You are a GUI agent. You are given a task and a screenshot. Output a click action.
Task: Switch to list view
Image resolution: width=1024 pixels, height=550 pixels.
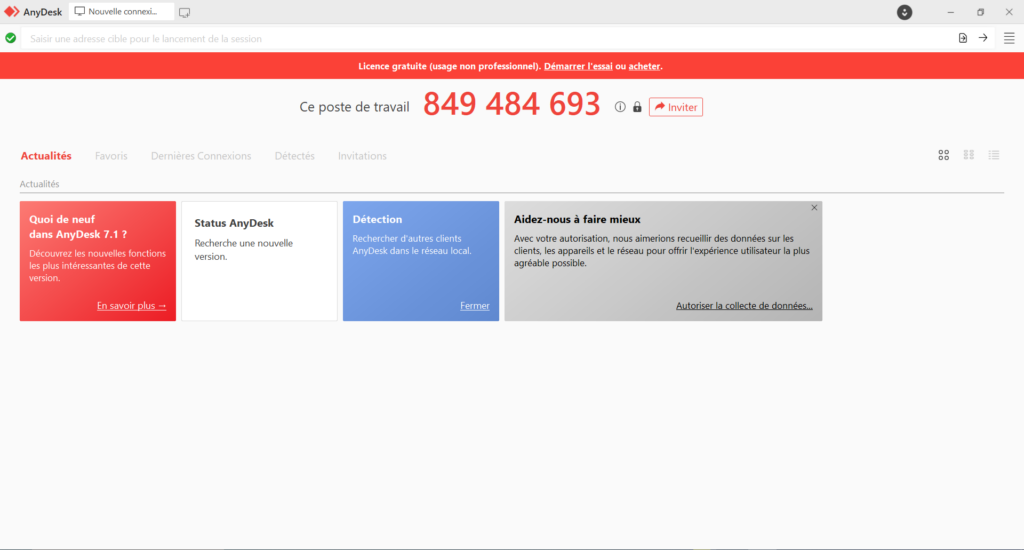(x=994, y=155)
